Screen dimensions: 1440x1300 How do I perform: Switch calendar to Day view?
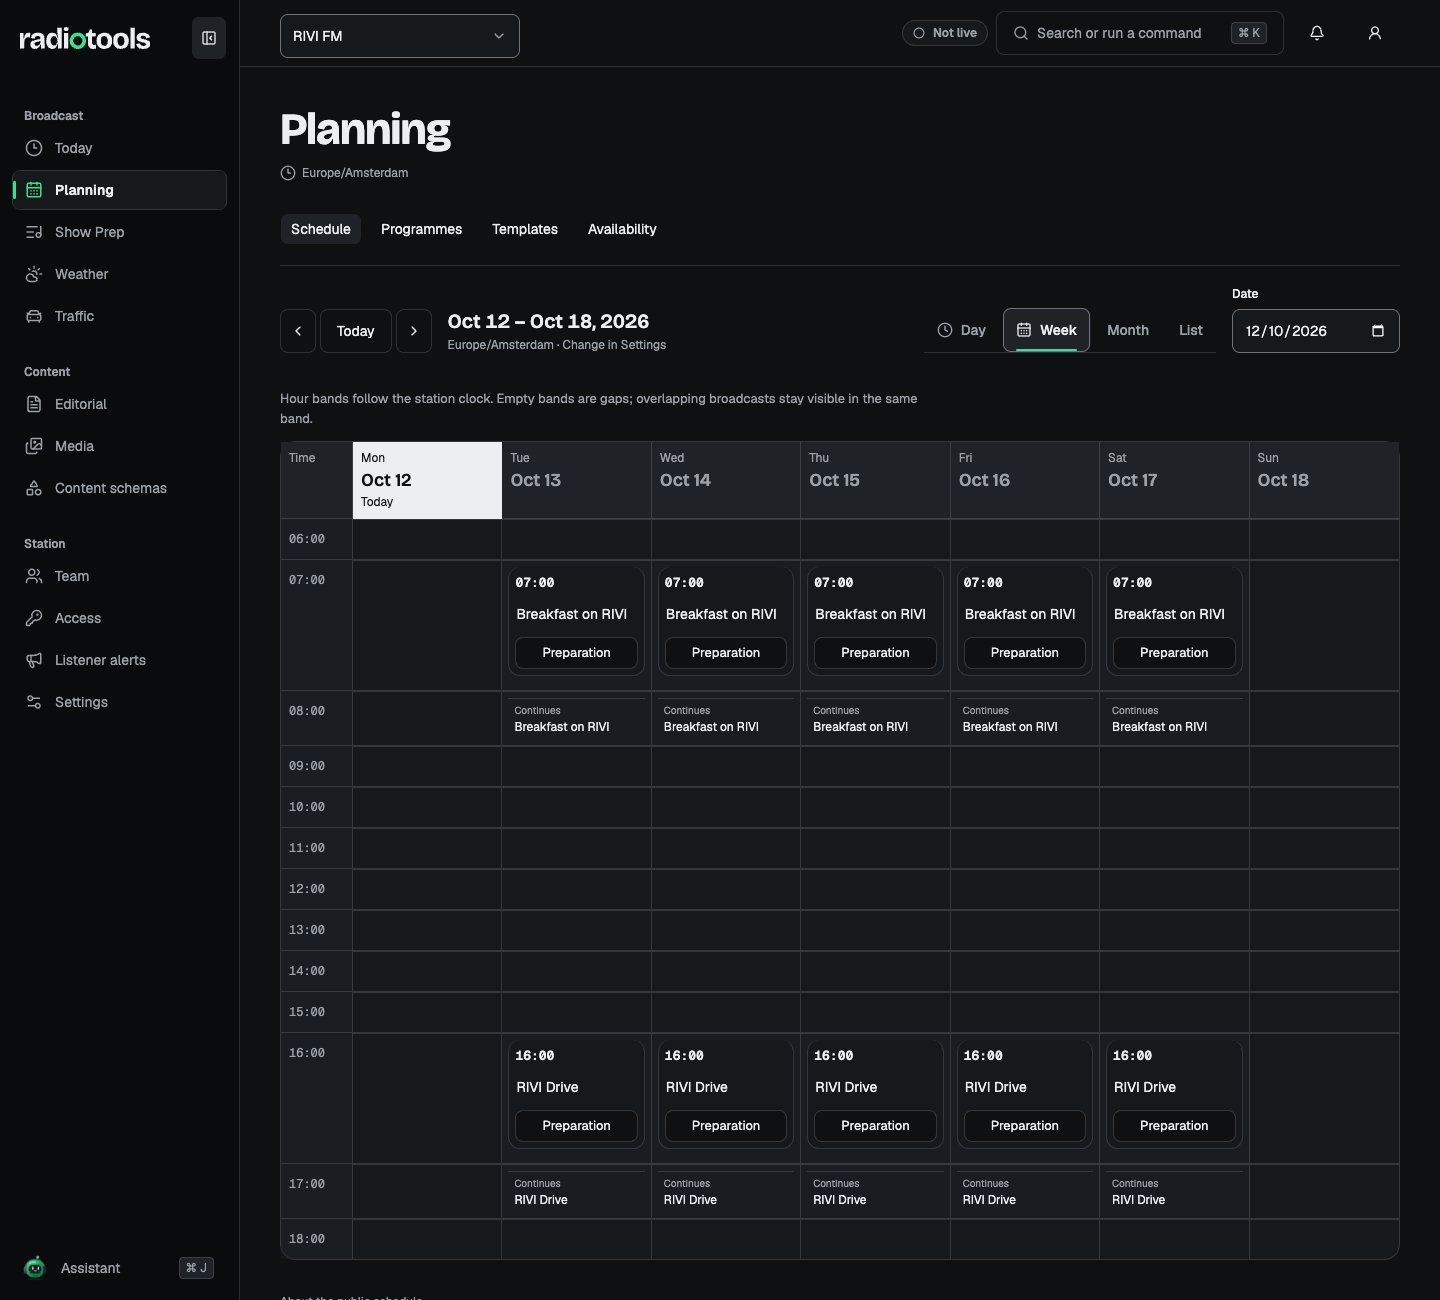tap(961, 330)
